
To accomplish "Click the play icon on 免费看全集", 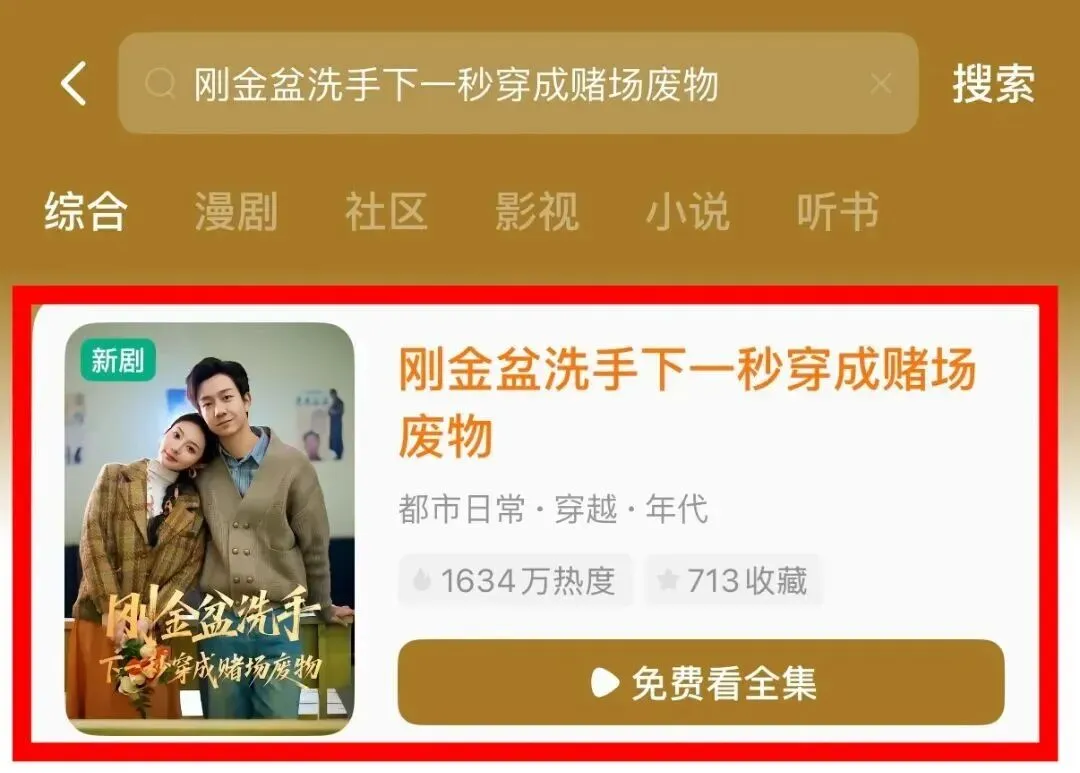I will pos(604,683).
